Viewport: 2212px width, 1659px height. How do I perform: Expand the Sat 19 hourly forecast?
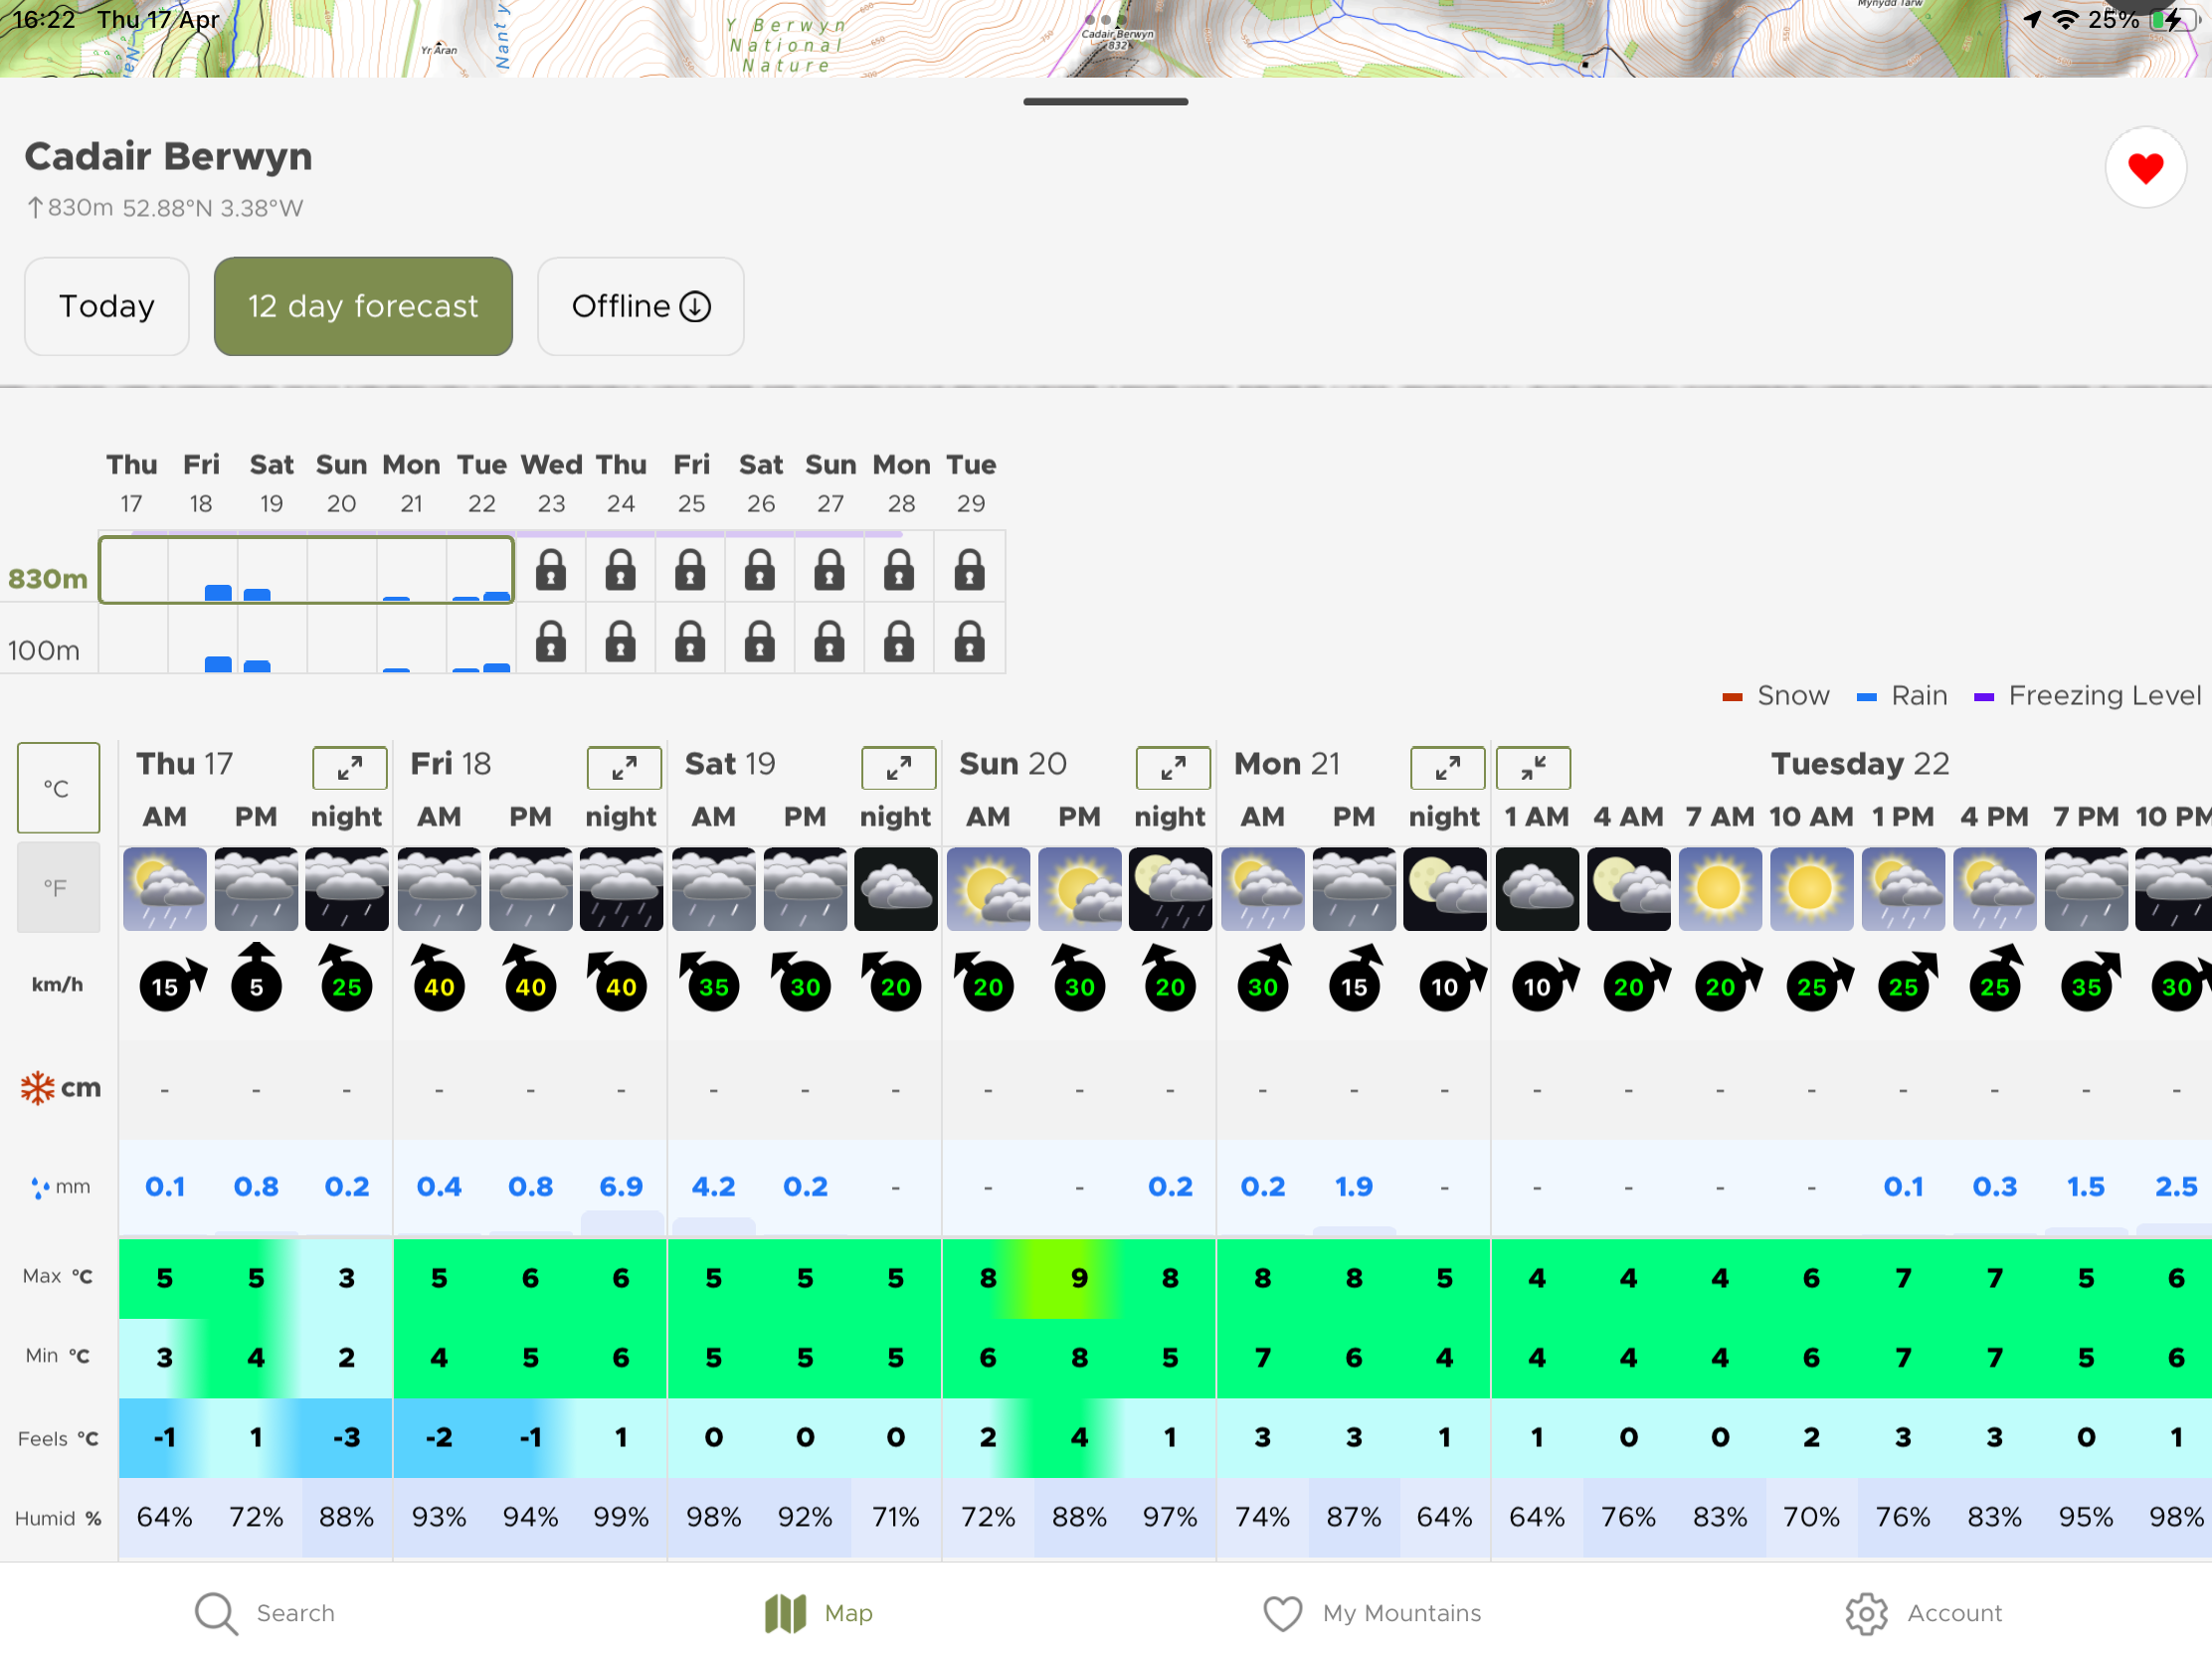point(898,768)
